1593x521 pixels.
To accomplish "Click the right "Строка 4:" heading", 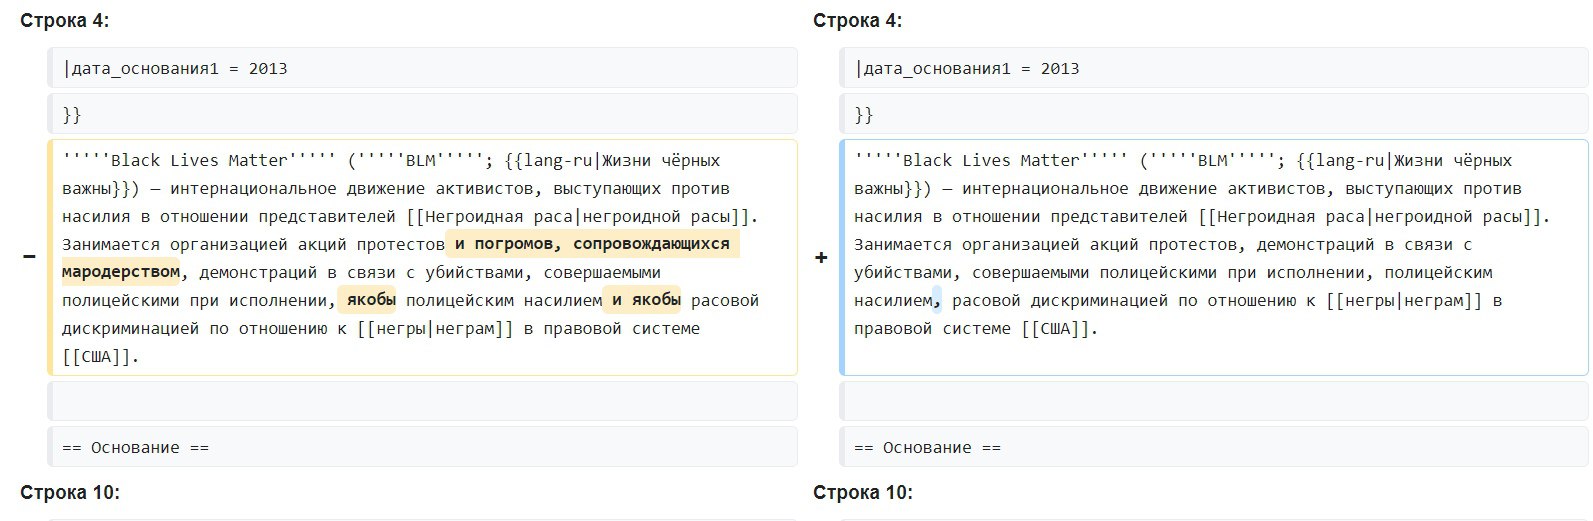I will pyautogui.click(x=857, y=21).
